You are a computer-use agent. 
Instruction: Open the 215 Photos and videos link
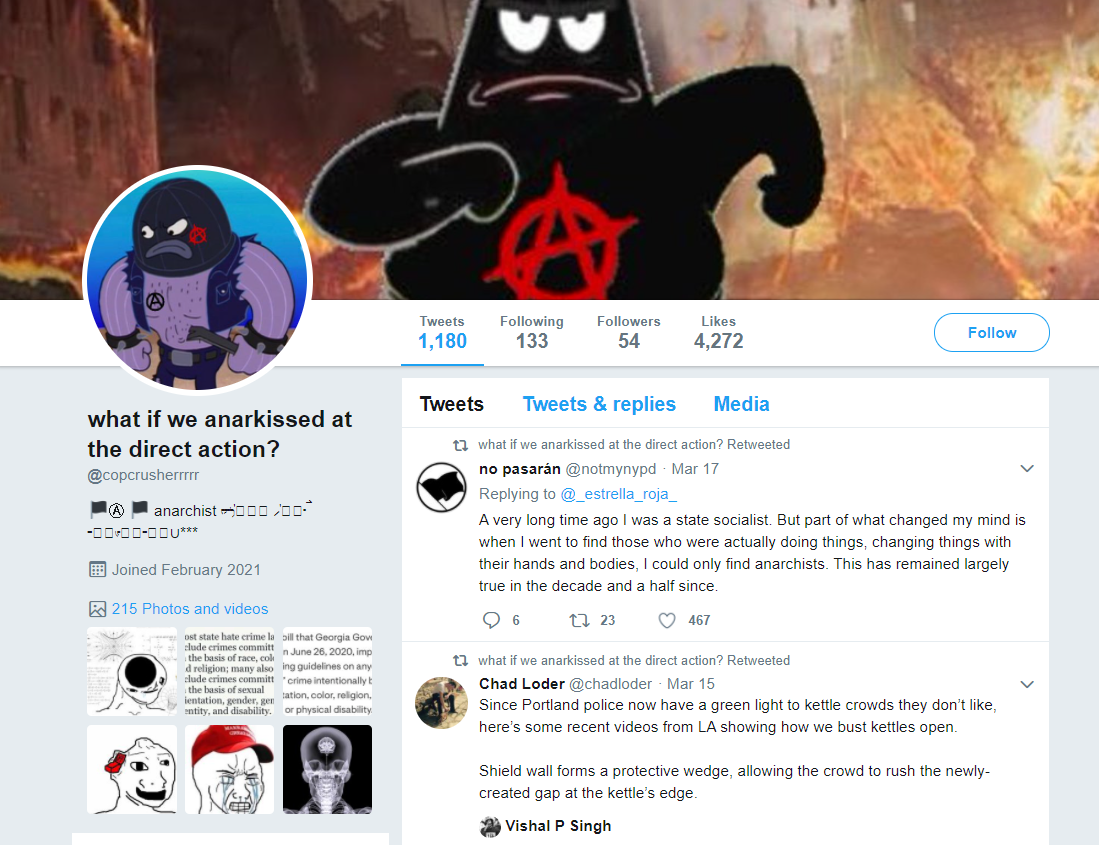click(x=190, y=609)
